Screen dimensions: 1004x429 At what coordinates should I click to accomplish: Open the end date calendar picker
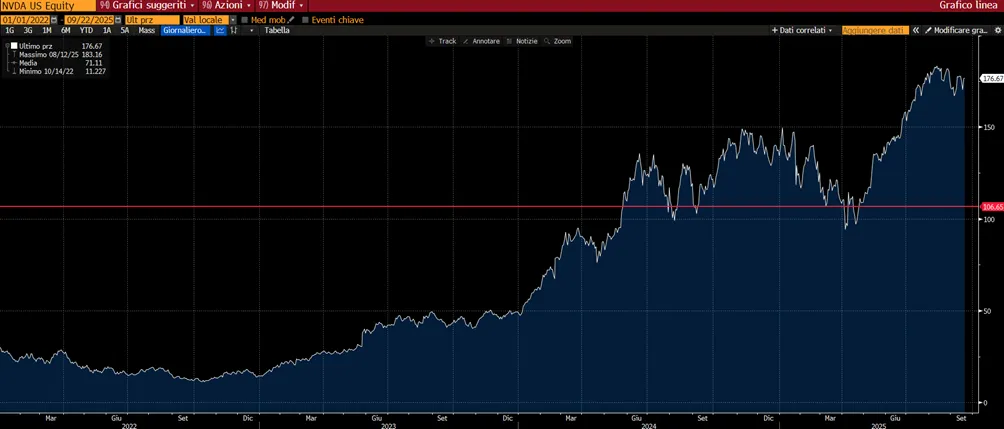tap(118, 20)
